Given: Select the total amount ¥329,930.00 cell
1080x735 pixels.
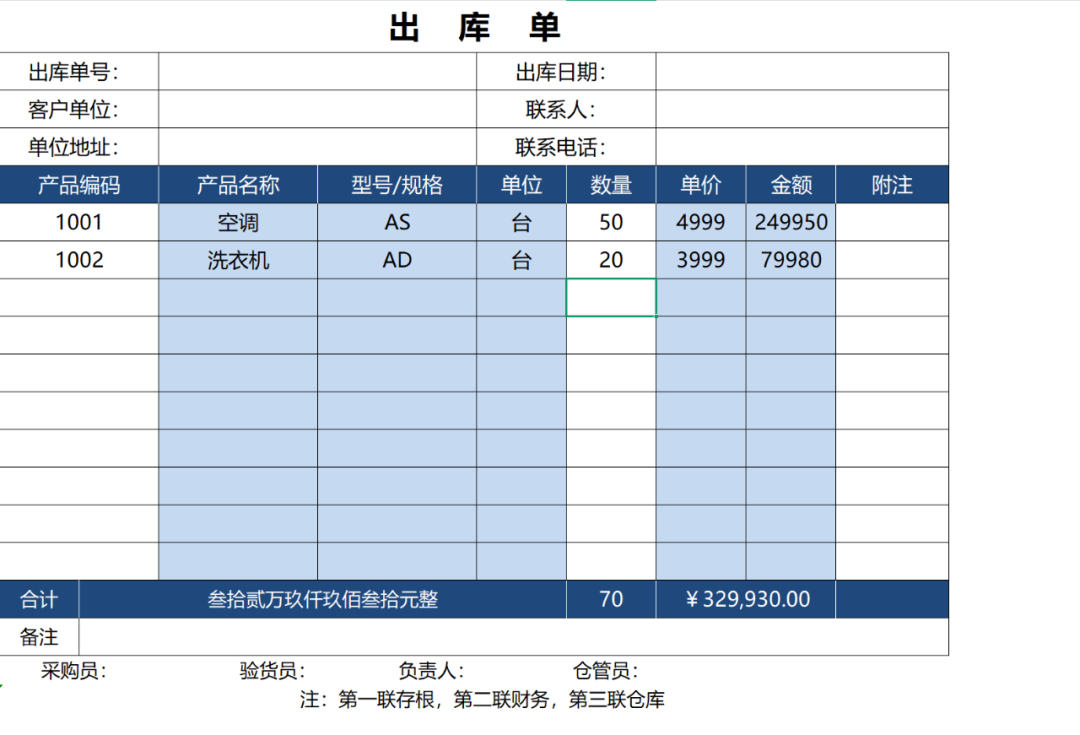Looking at the screenshot, I should click(x=746, y=599).
